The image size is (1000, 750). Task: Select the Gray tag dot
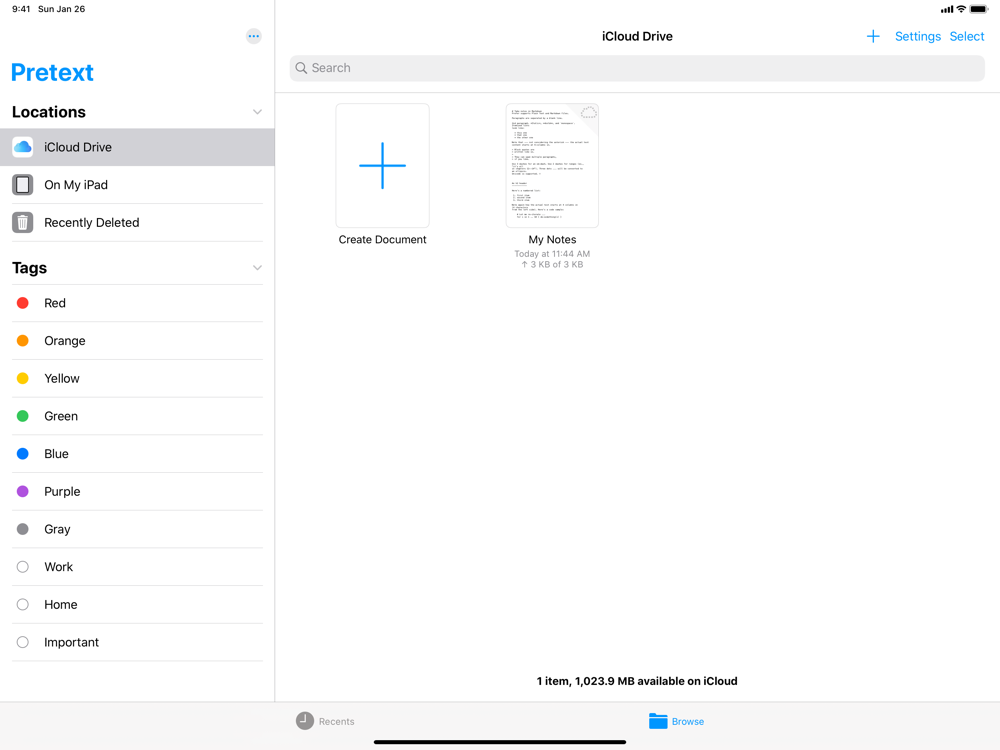point(23,529)
